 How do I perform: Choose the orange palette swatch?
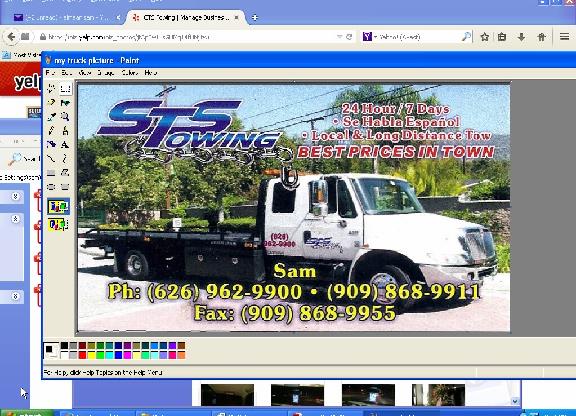(181, 355)
